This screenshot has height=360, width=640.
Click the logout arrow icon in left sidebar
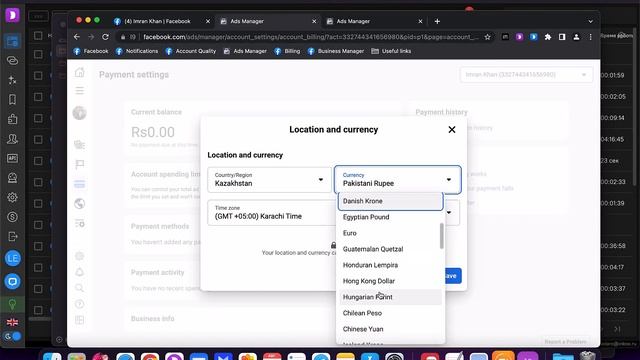click(12, 237)
